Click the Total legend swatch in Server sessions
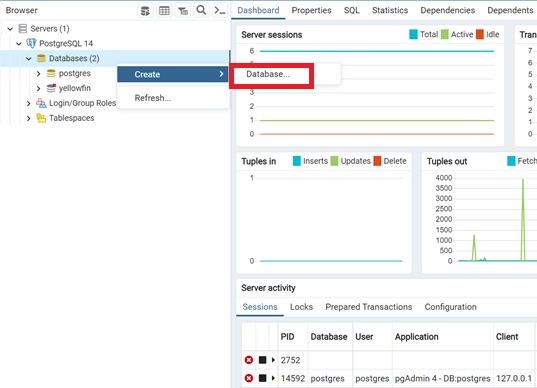Image resolution: width=537 pixels, height=388 pixels. [413, 34]
